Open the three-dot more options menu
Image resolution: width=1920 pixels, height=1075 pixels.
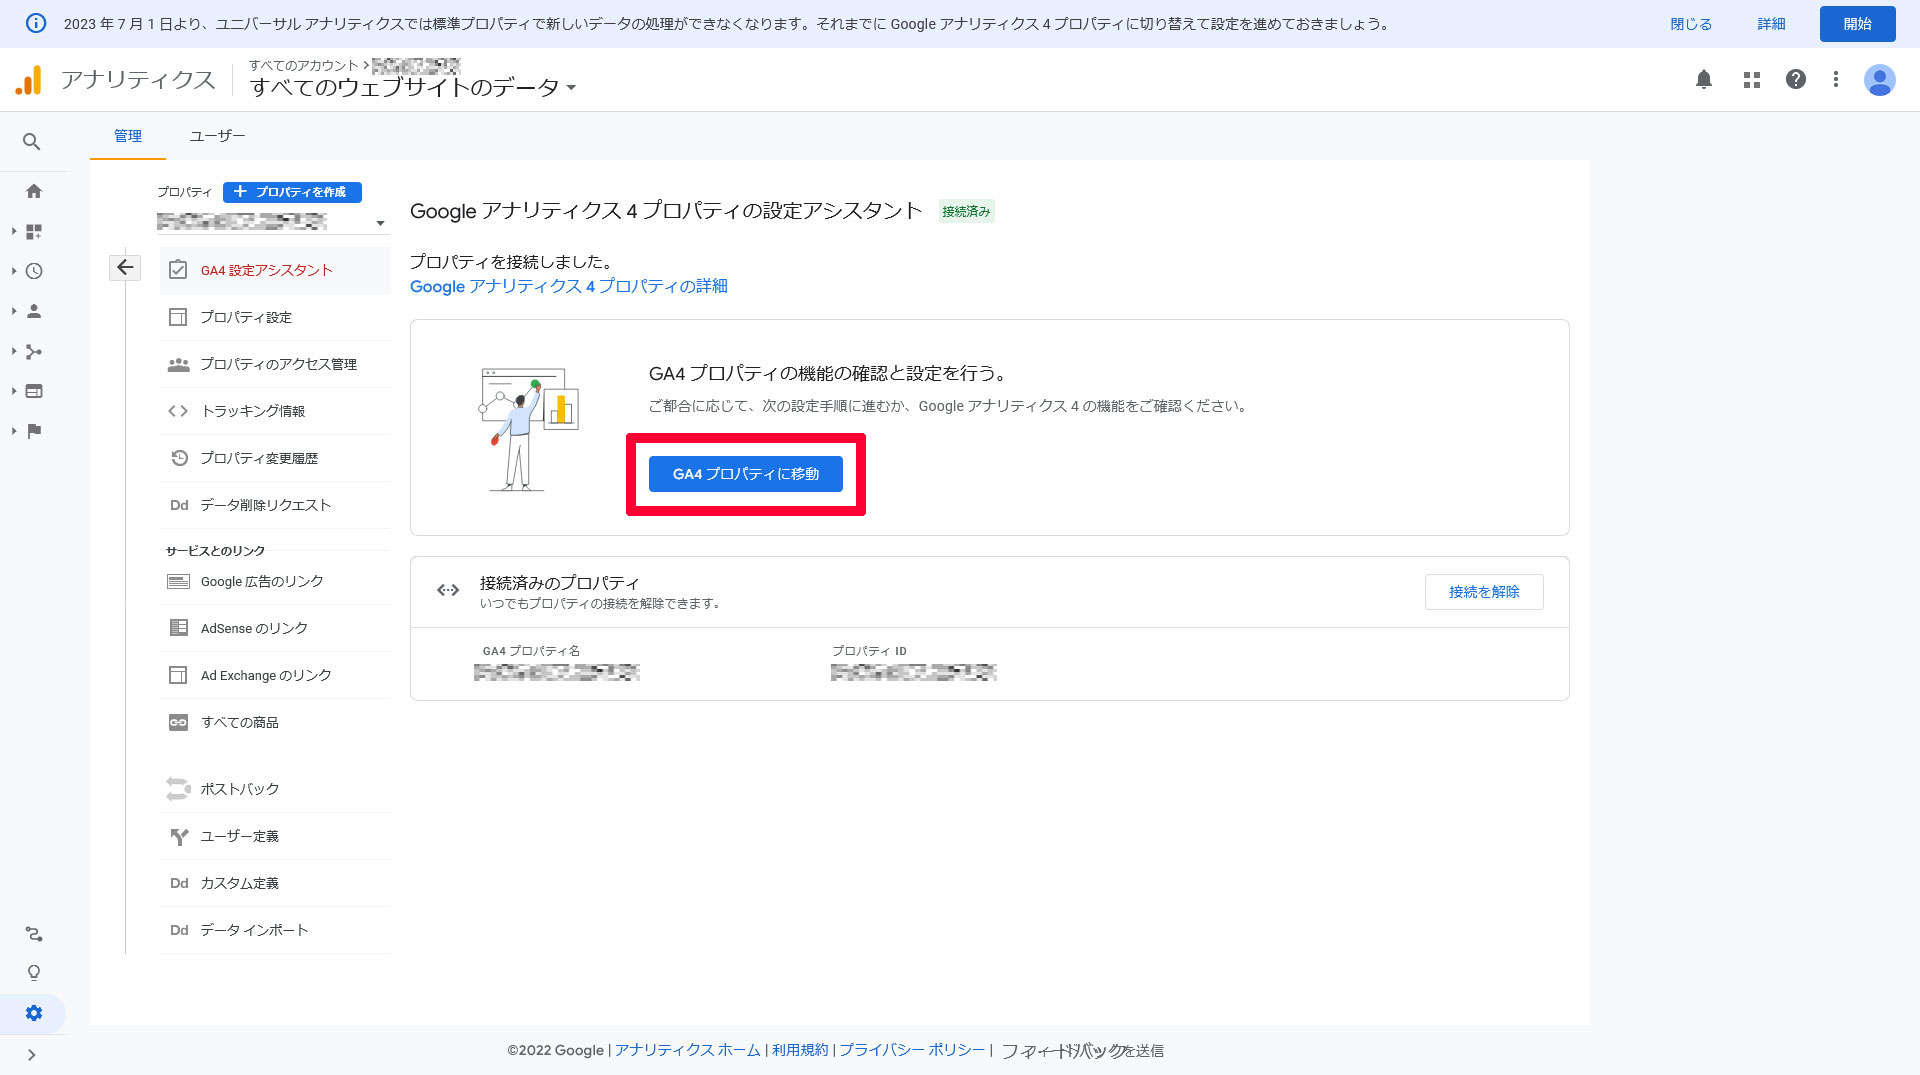1836,79
